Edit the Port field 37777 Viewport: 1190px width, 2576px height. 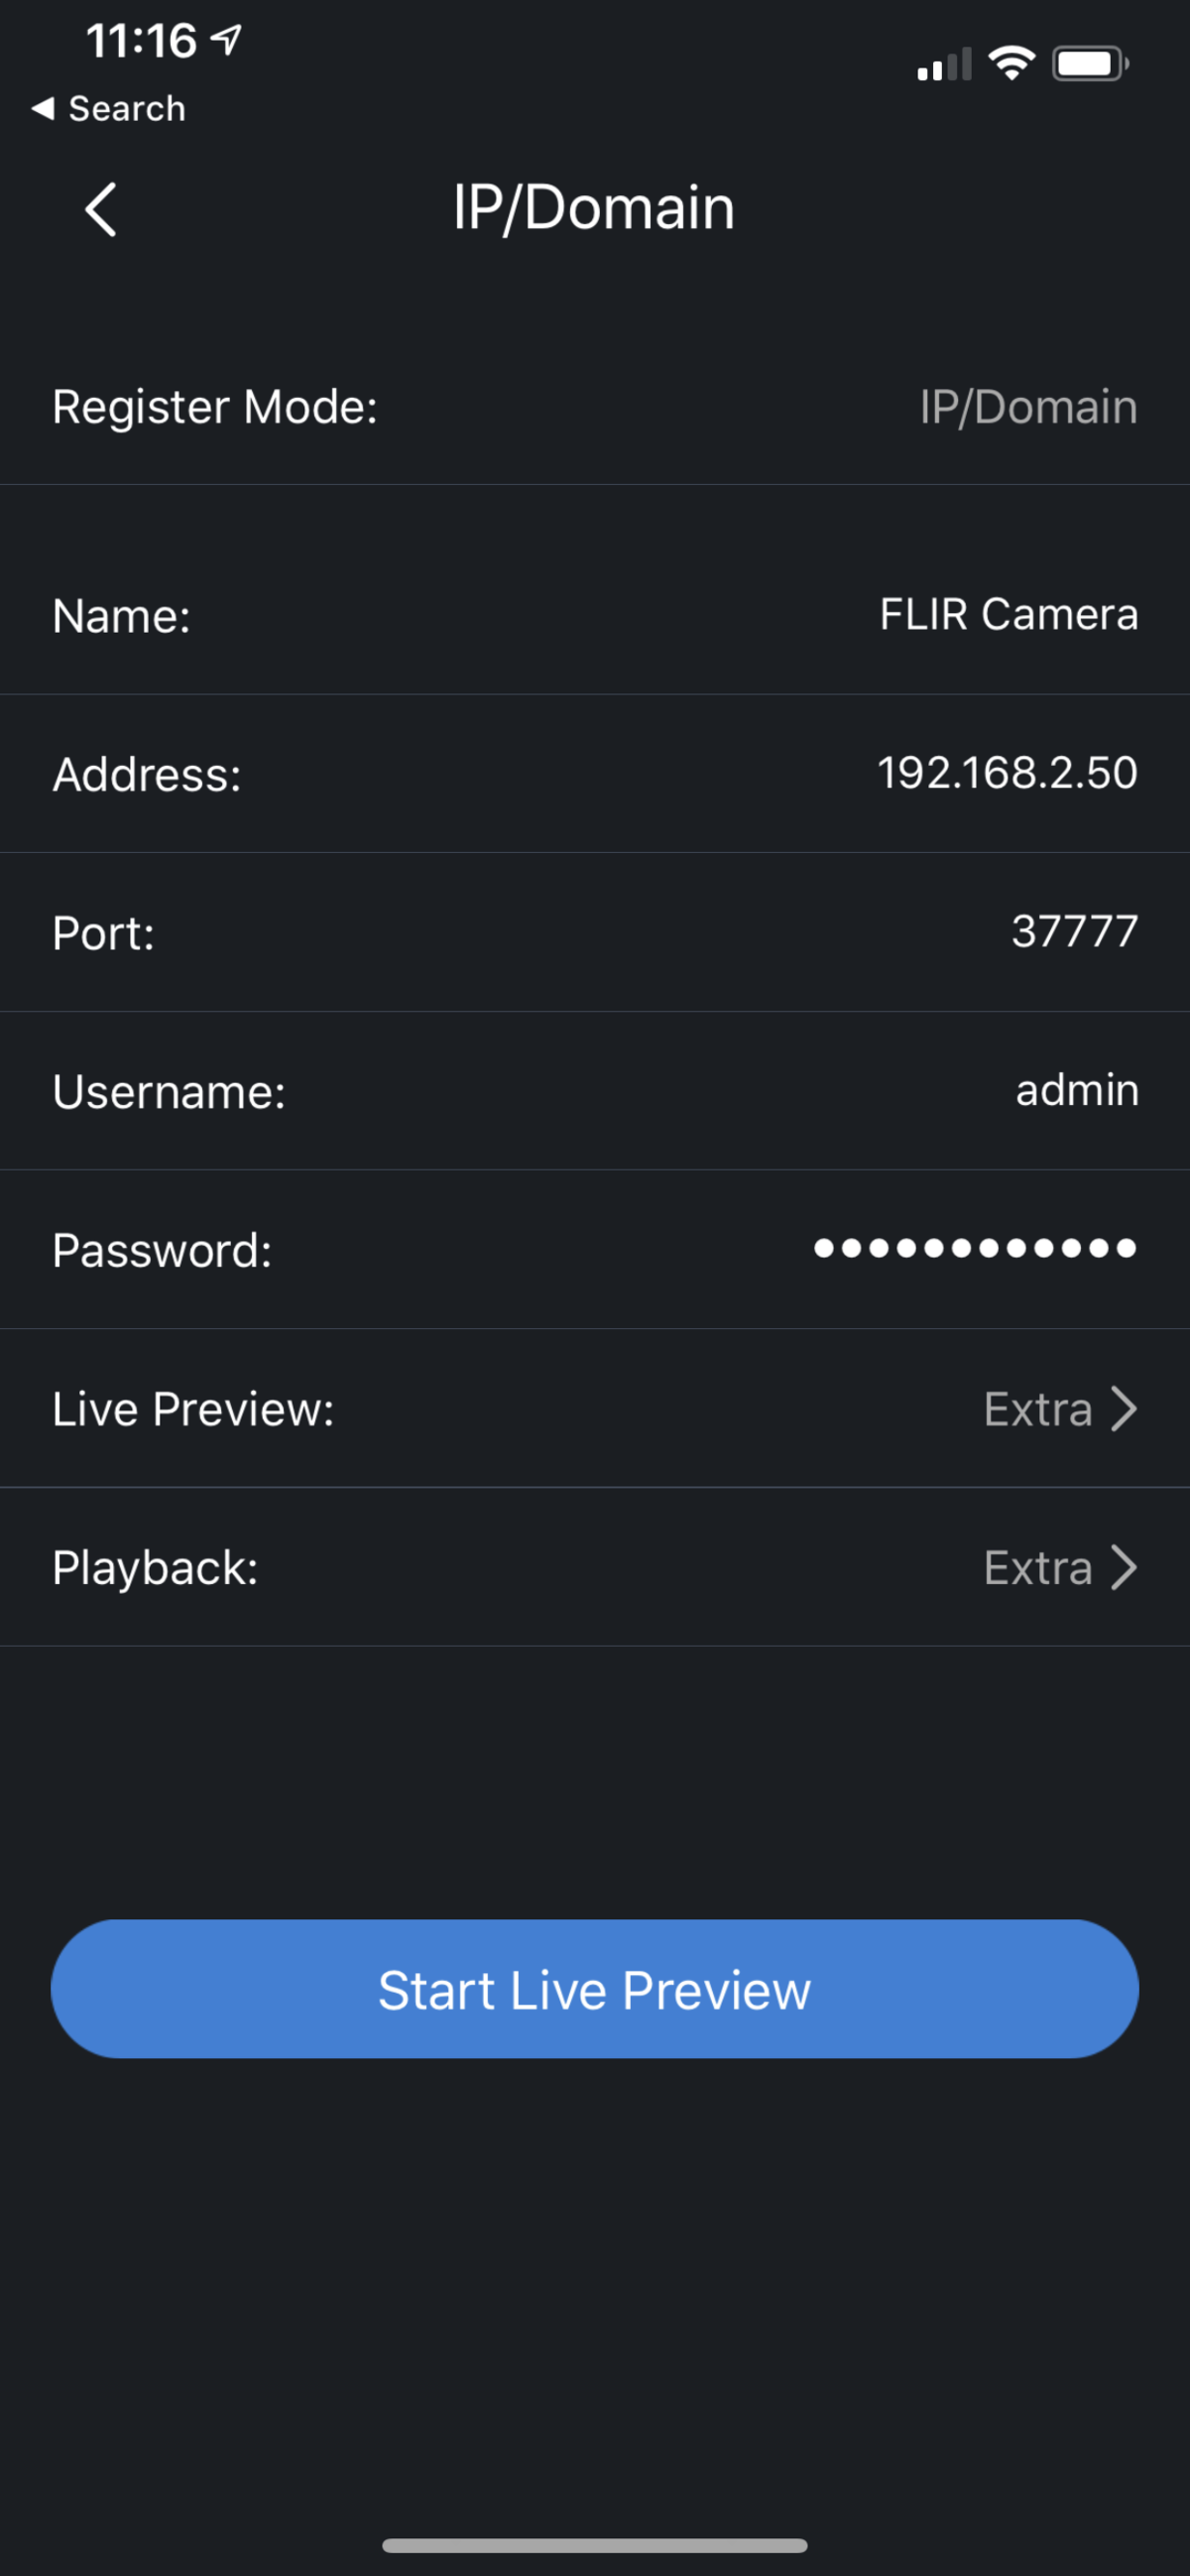(1074, 931)
